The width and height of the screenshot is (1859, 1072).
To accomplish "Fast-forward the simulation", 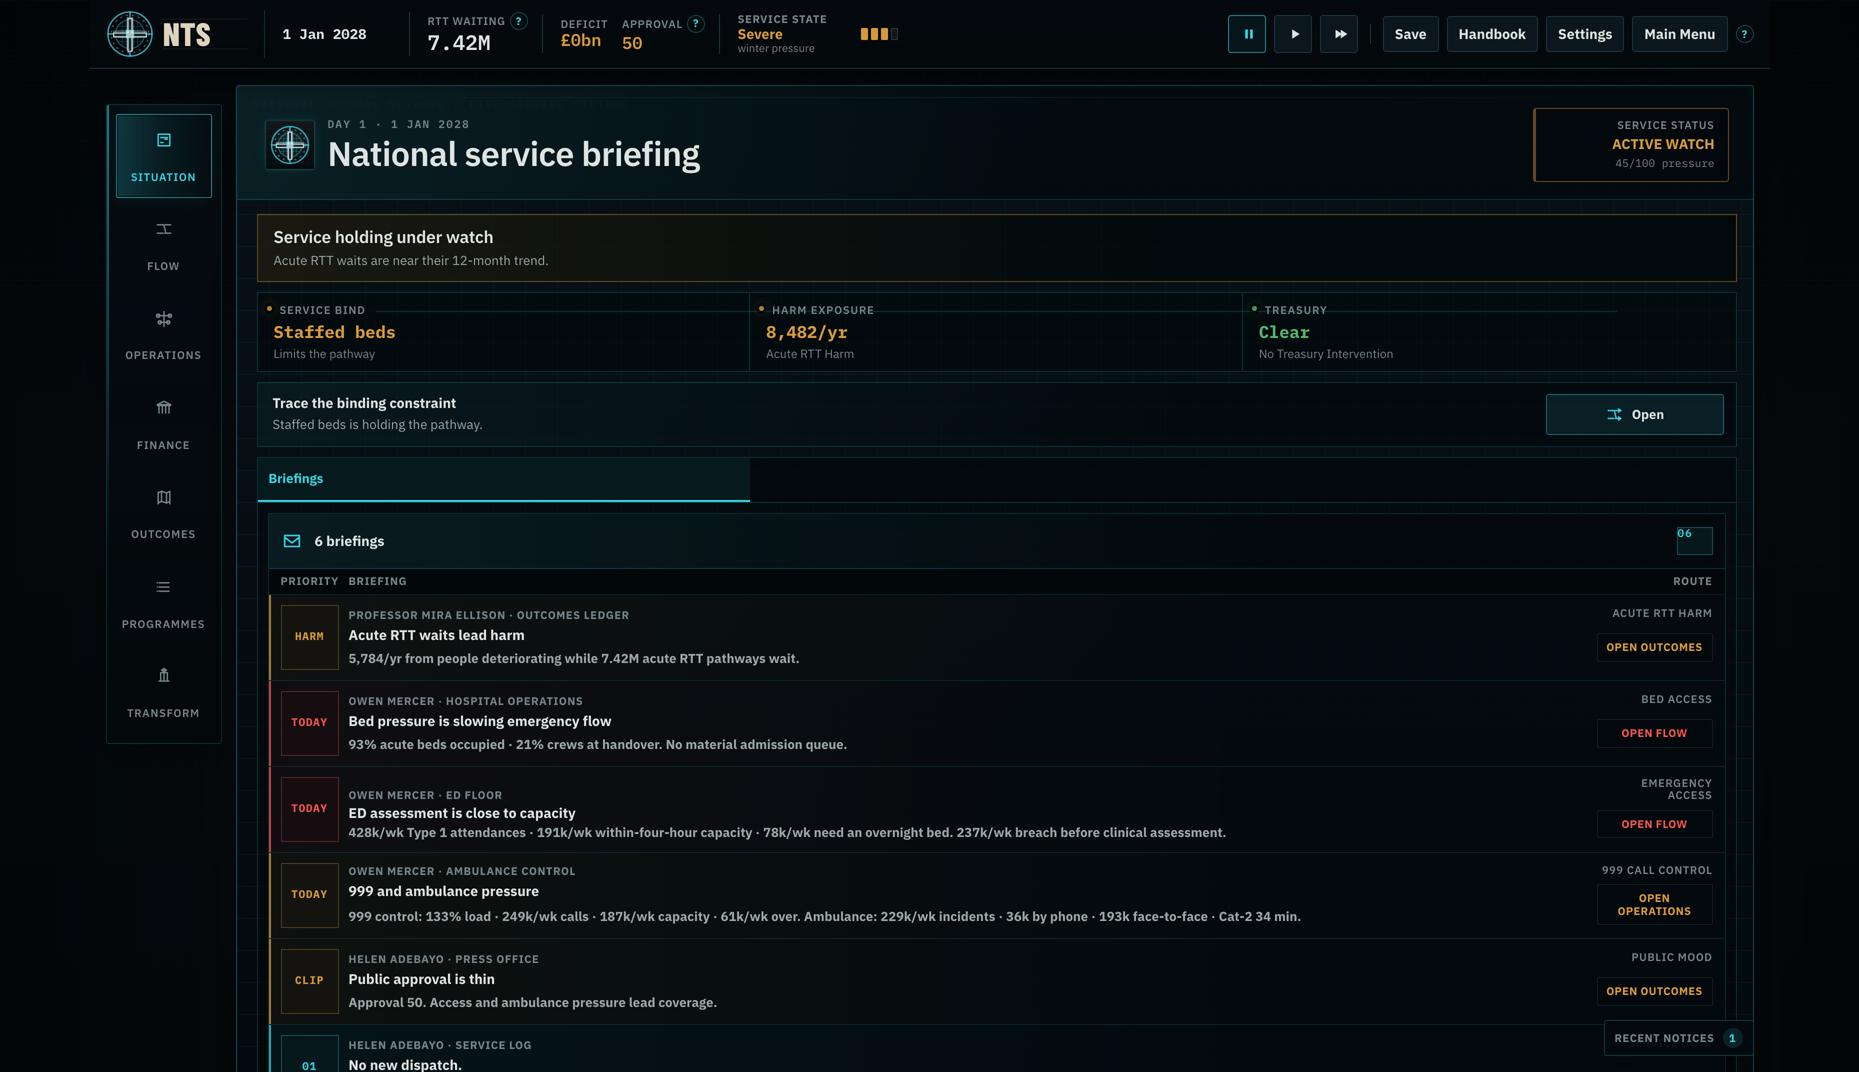I will 1339,34.
